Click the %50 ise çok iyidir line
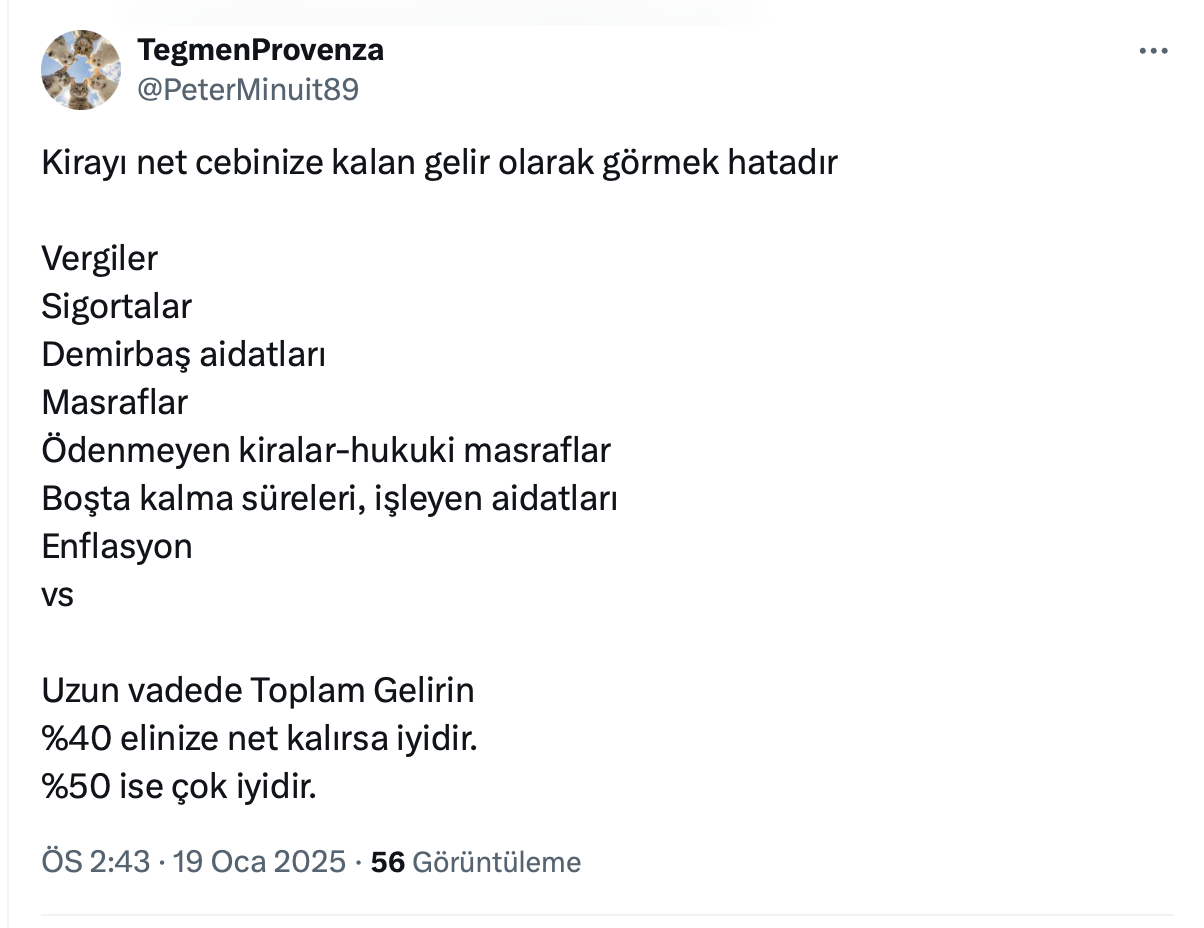 (x=179, y=788)
